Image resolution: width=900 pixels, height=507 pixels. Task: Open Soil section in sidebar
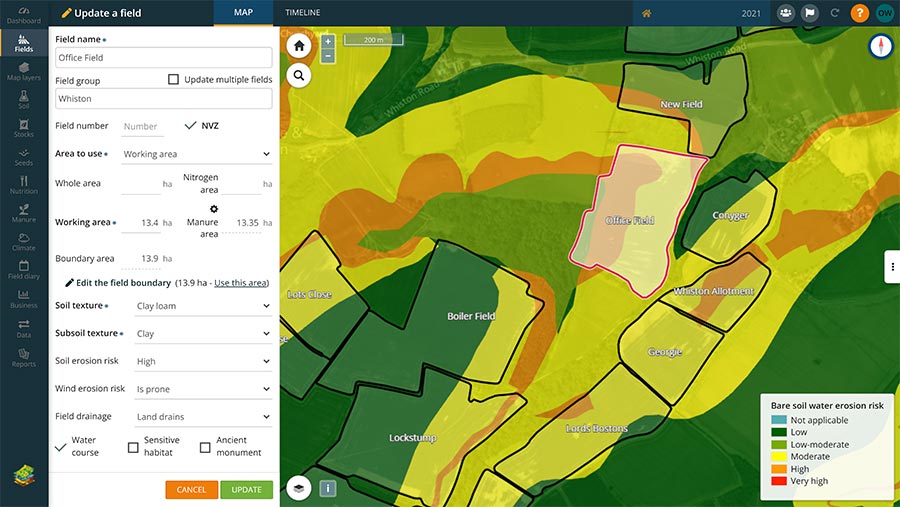(x=24, y=98)
